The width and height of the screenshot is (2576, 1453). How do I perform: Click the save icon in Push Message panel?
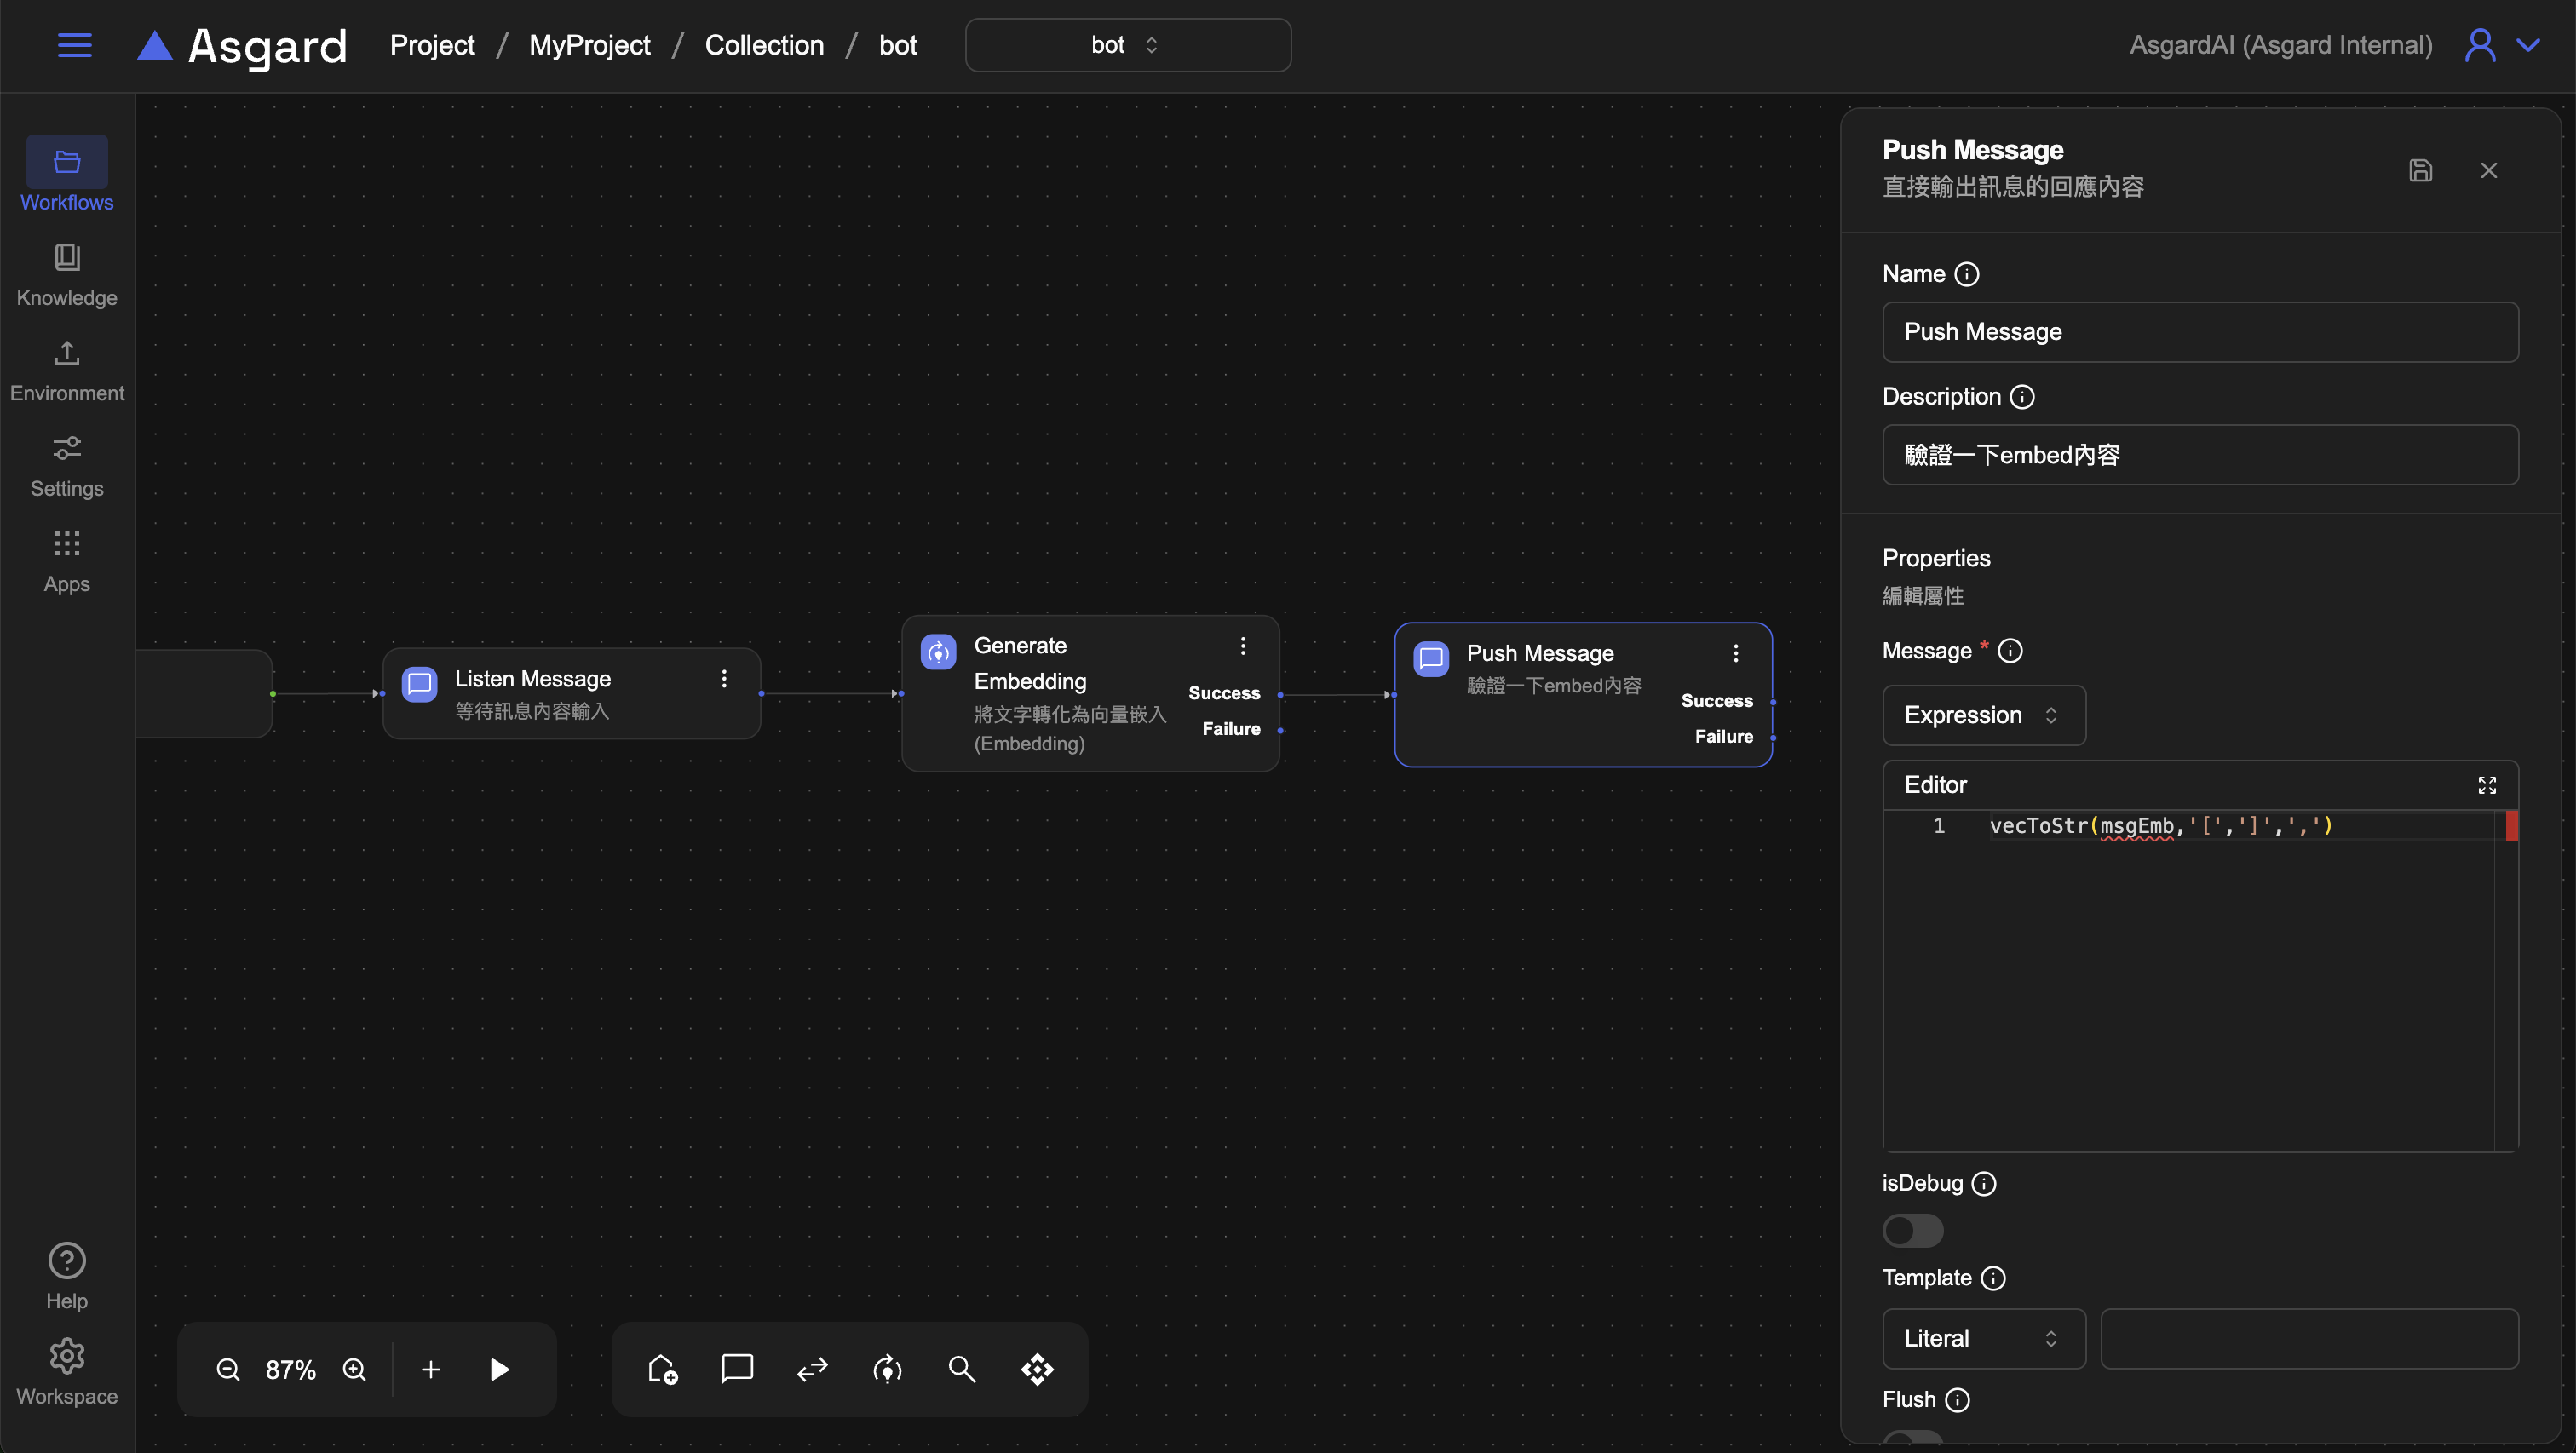point(2420,170)
